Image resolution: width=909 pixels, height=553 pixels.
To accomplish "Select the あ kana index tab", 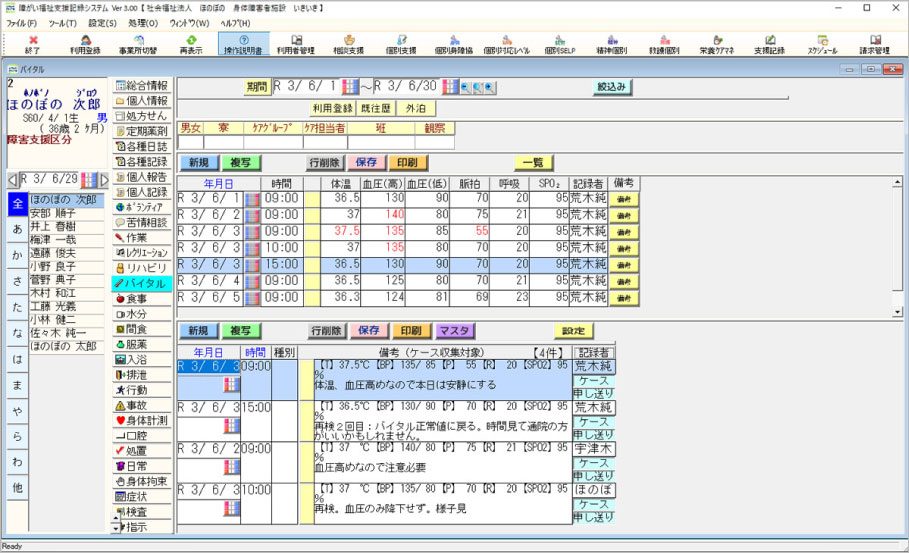I will tap(17, 229).
